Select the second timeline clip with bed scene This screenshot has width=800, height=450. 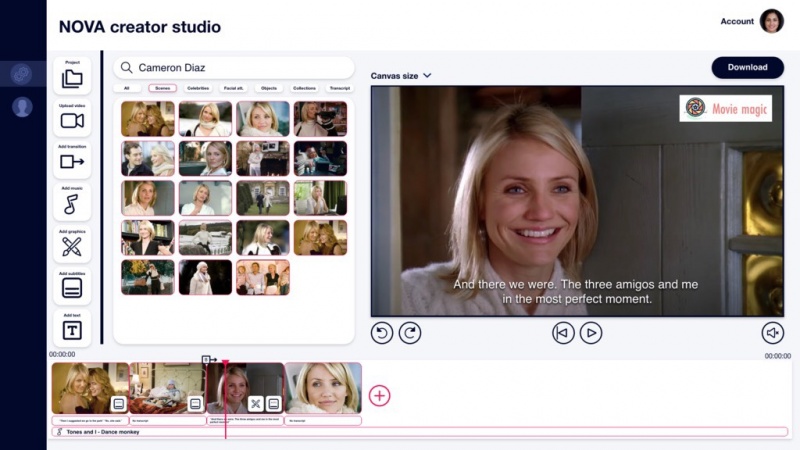168,388
